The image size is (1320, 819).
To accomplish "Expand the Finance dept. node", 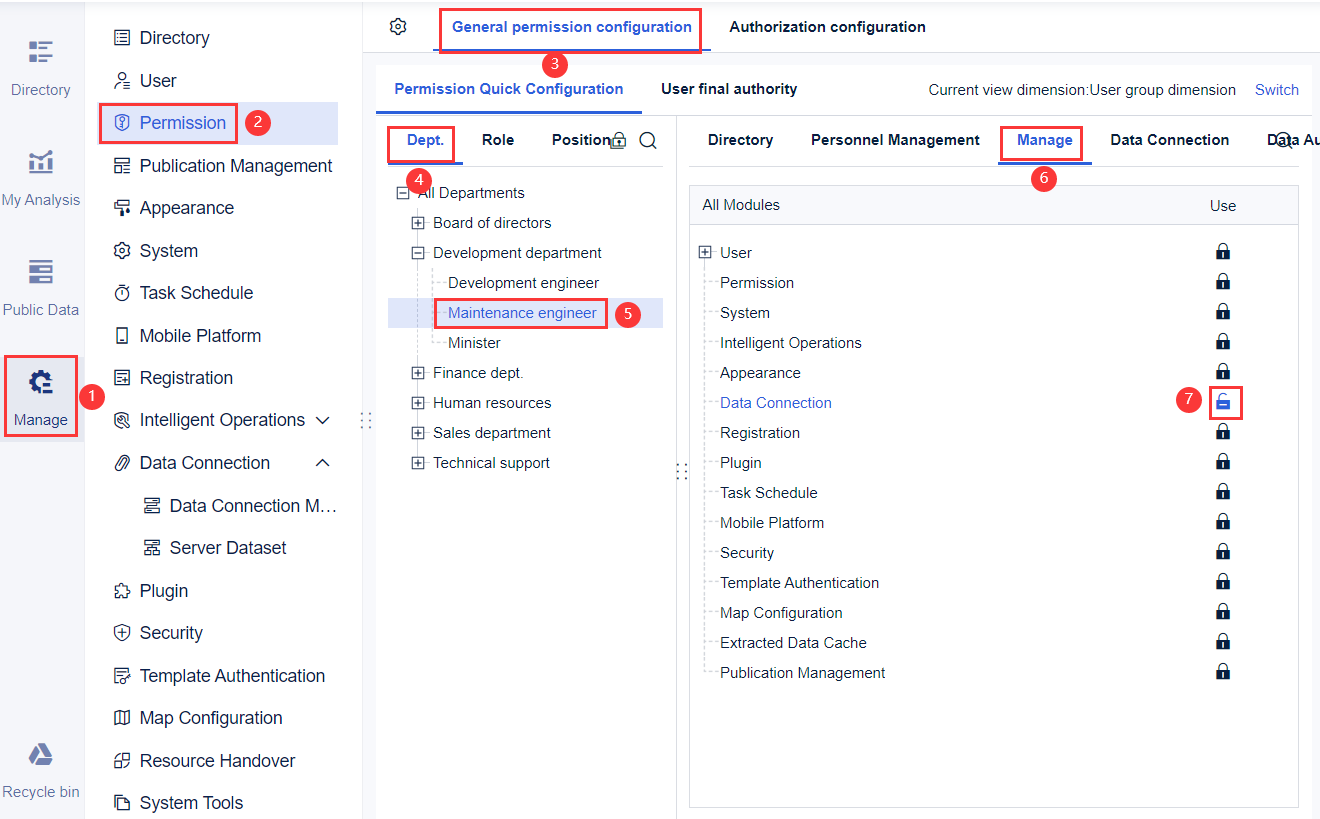I will coord(418,373).
